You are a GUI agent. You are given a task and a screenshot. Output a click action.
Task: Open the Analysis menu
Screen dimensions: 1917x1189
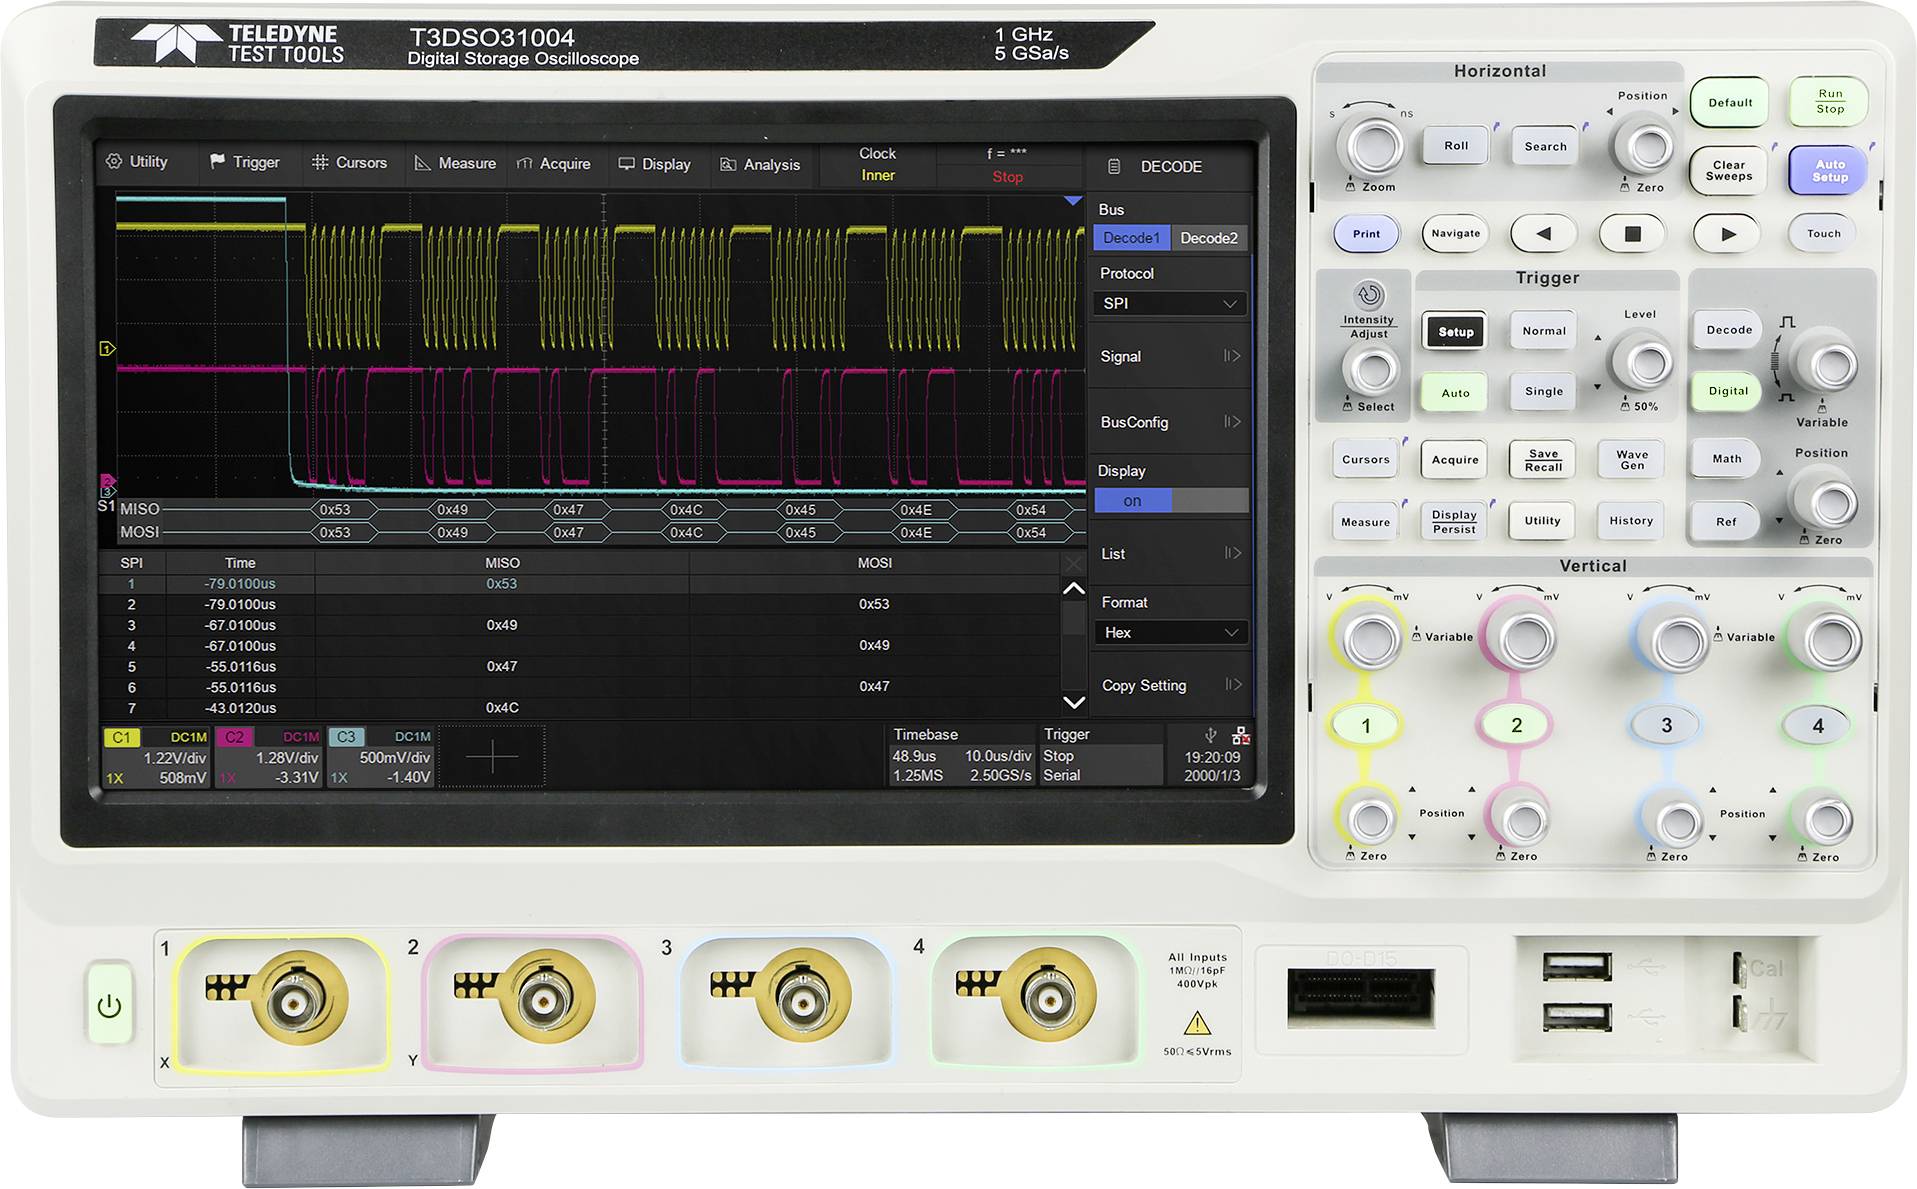pyautogui.click(x=761, y=162)
